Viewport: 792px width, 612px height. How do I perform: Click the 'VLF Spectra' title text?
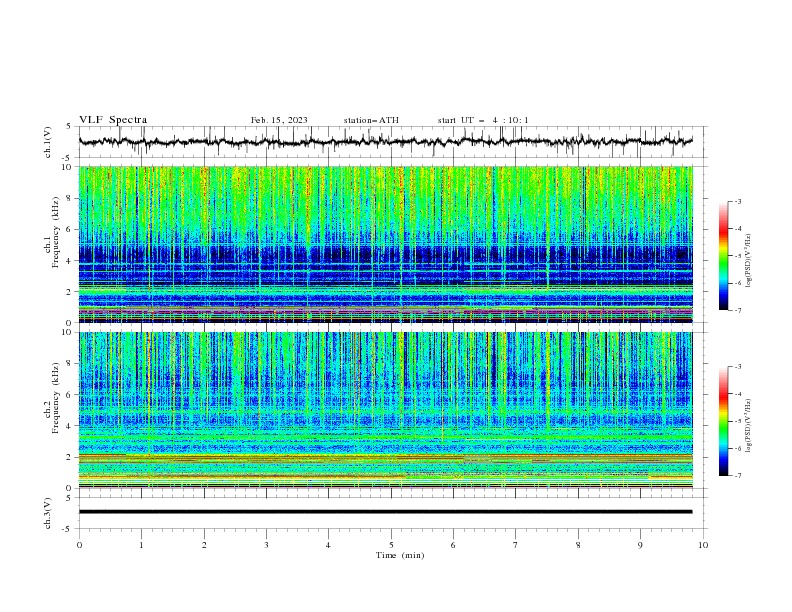[x=113, y=120]
